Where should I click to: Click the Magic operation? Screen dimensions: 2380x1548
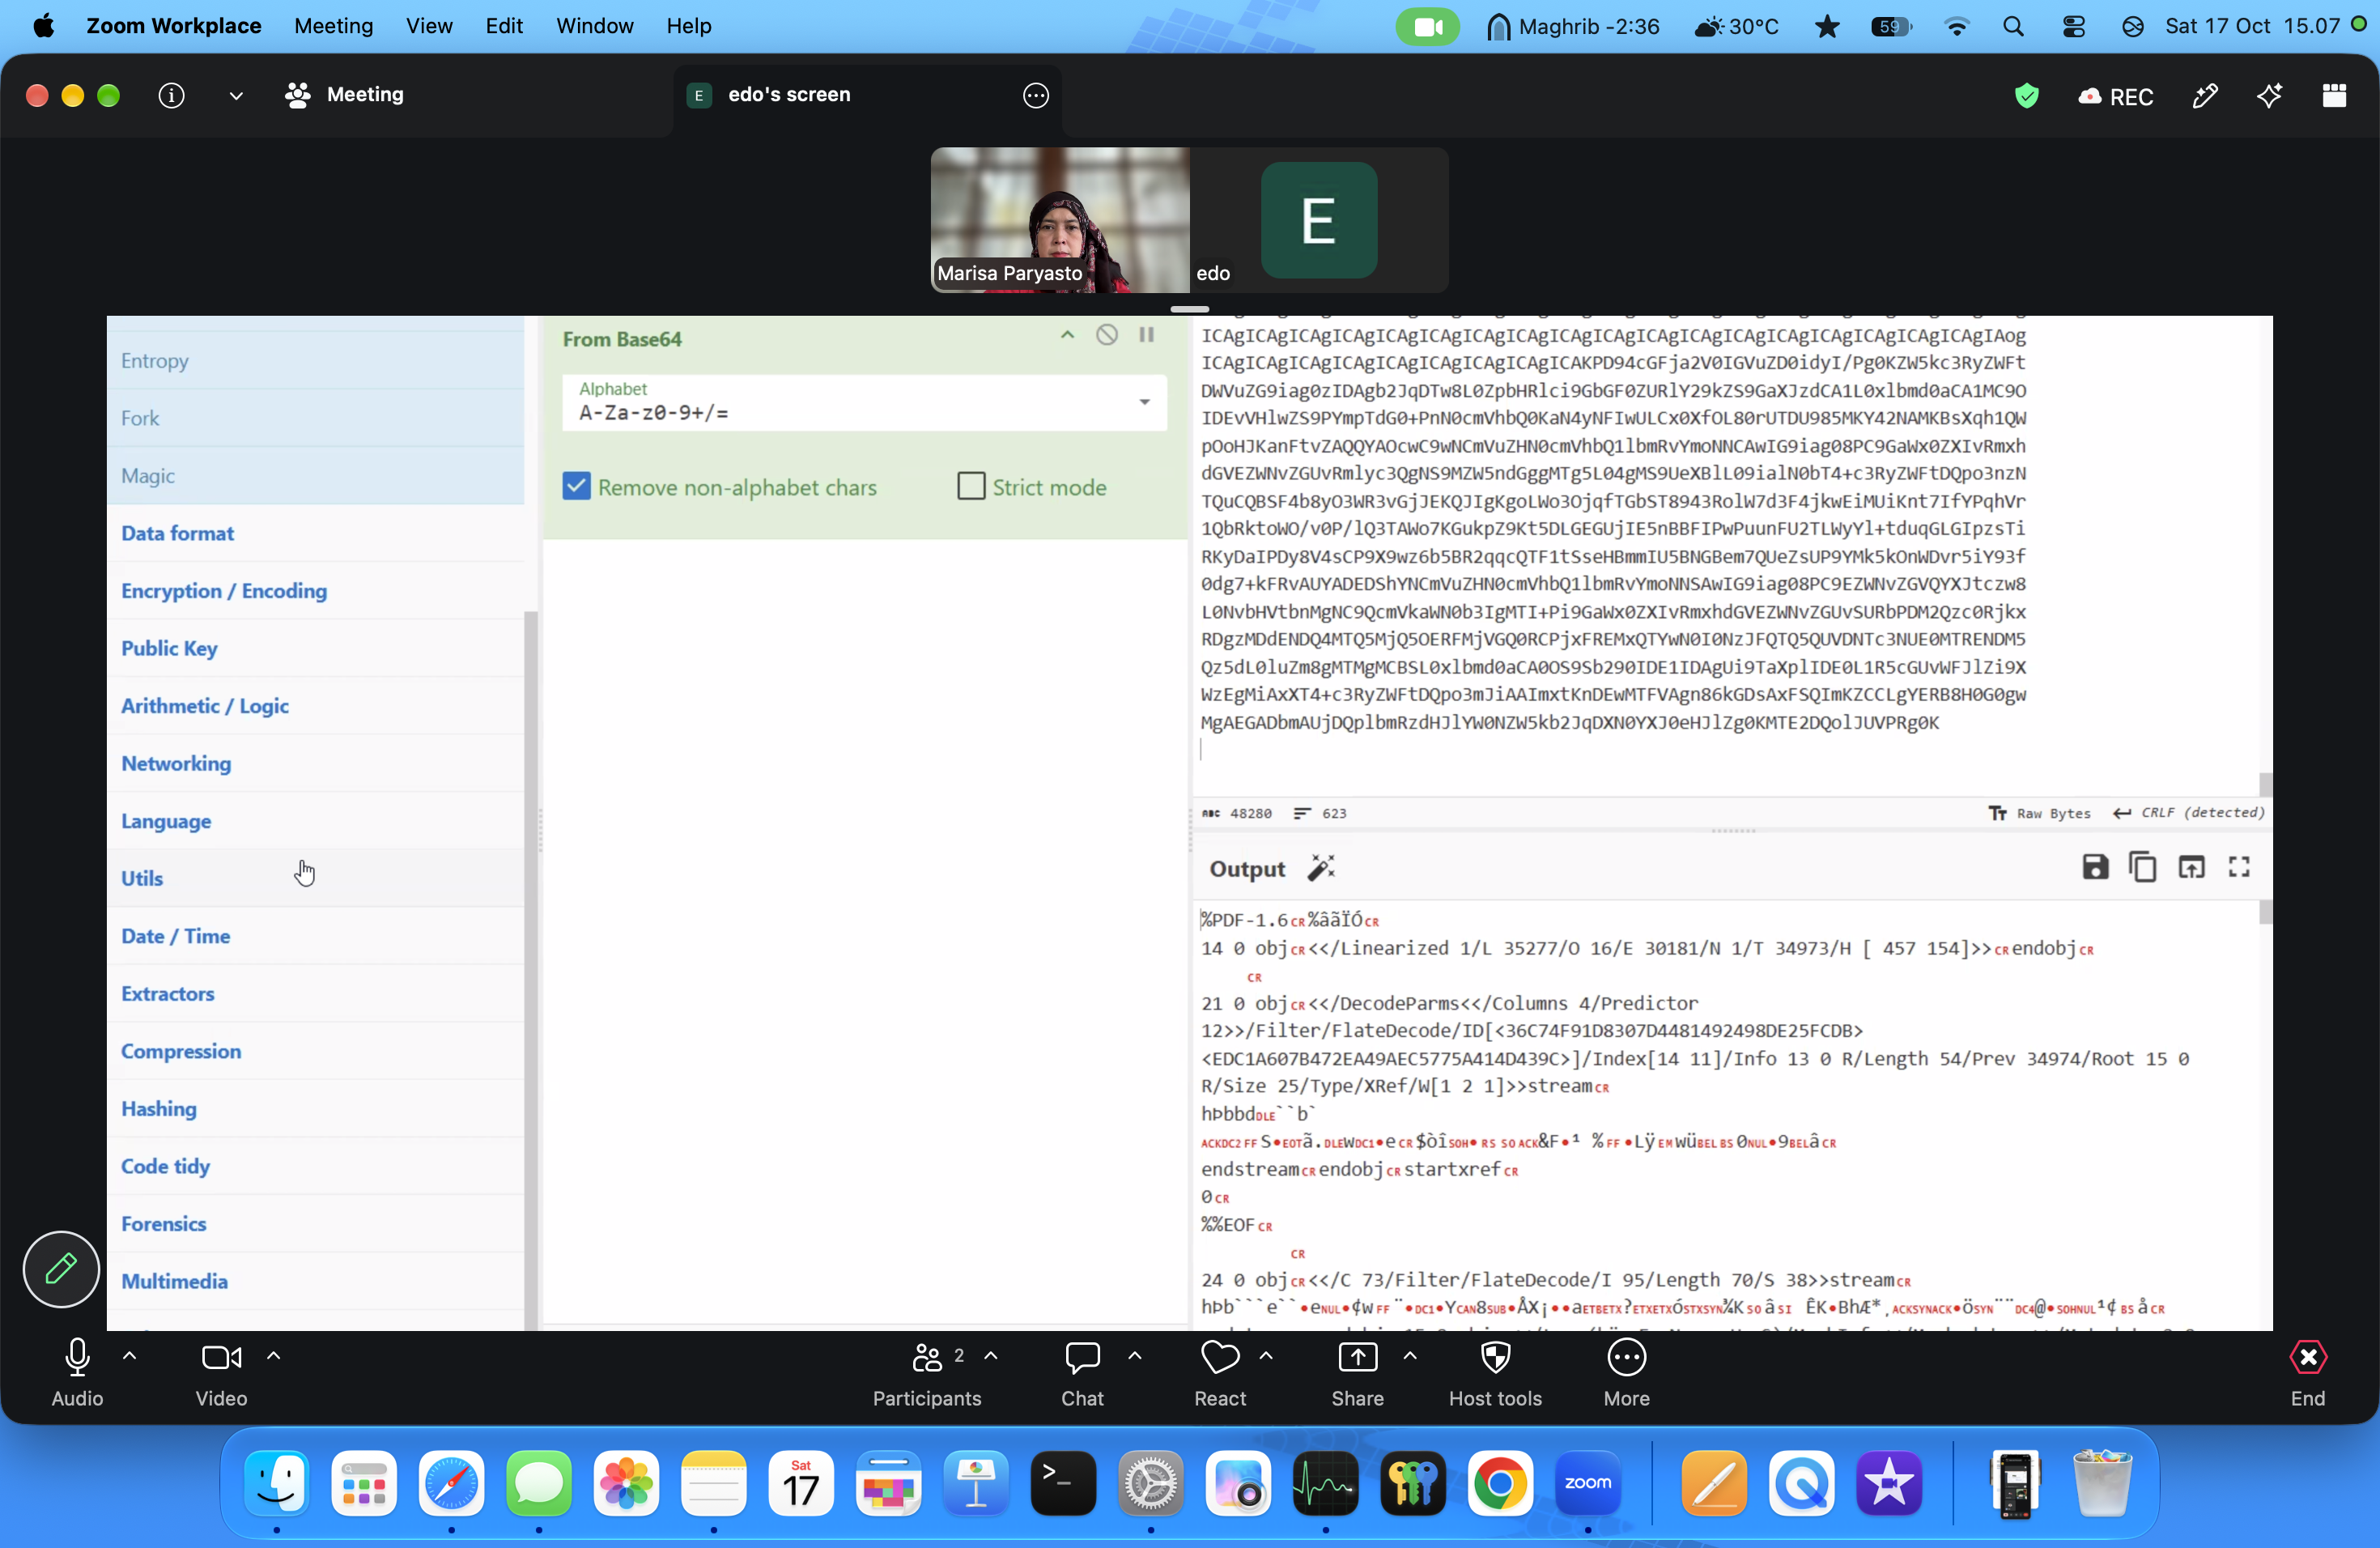pos(315,476)
